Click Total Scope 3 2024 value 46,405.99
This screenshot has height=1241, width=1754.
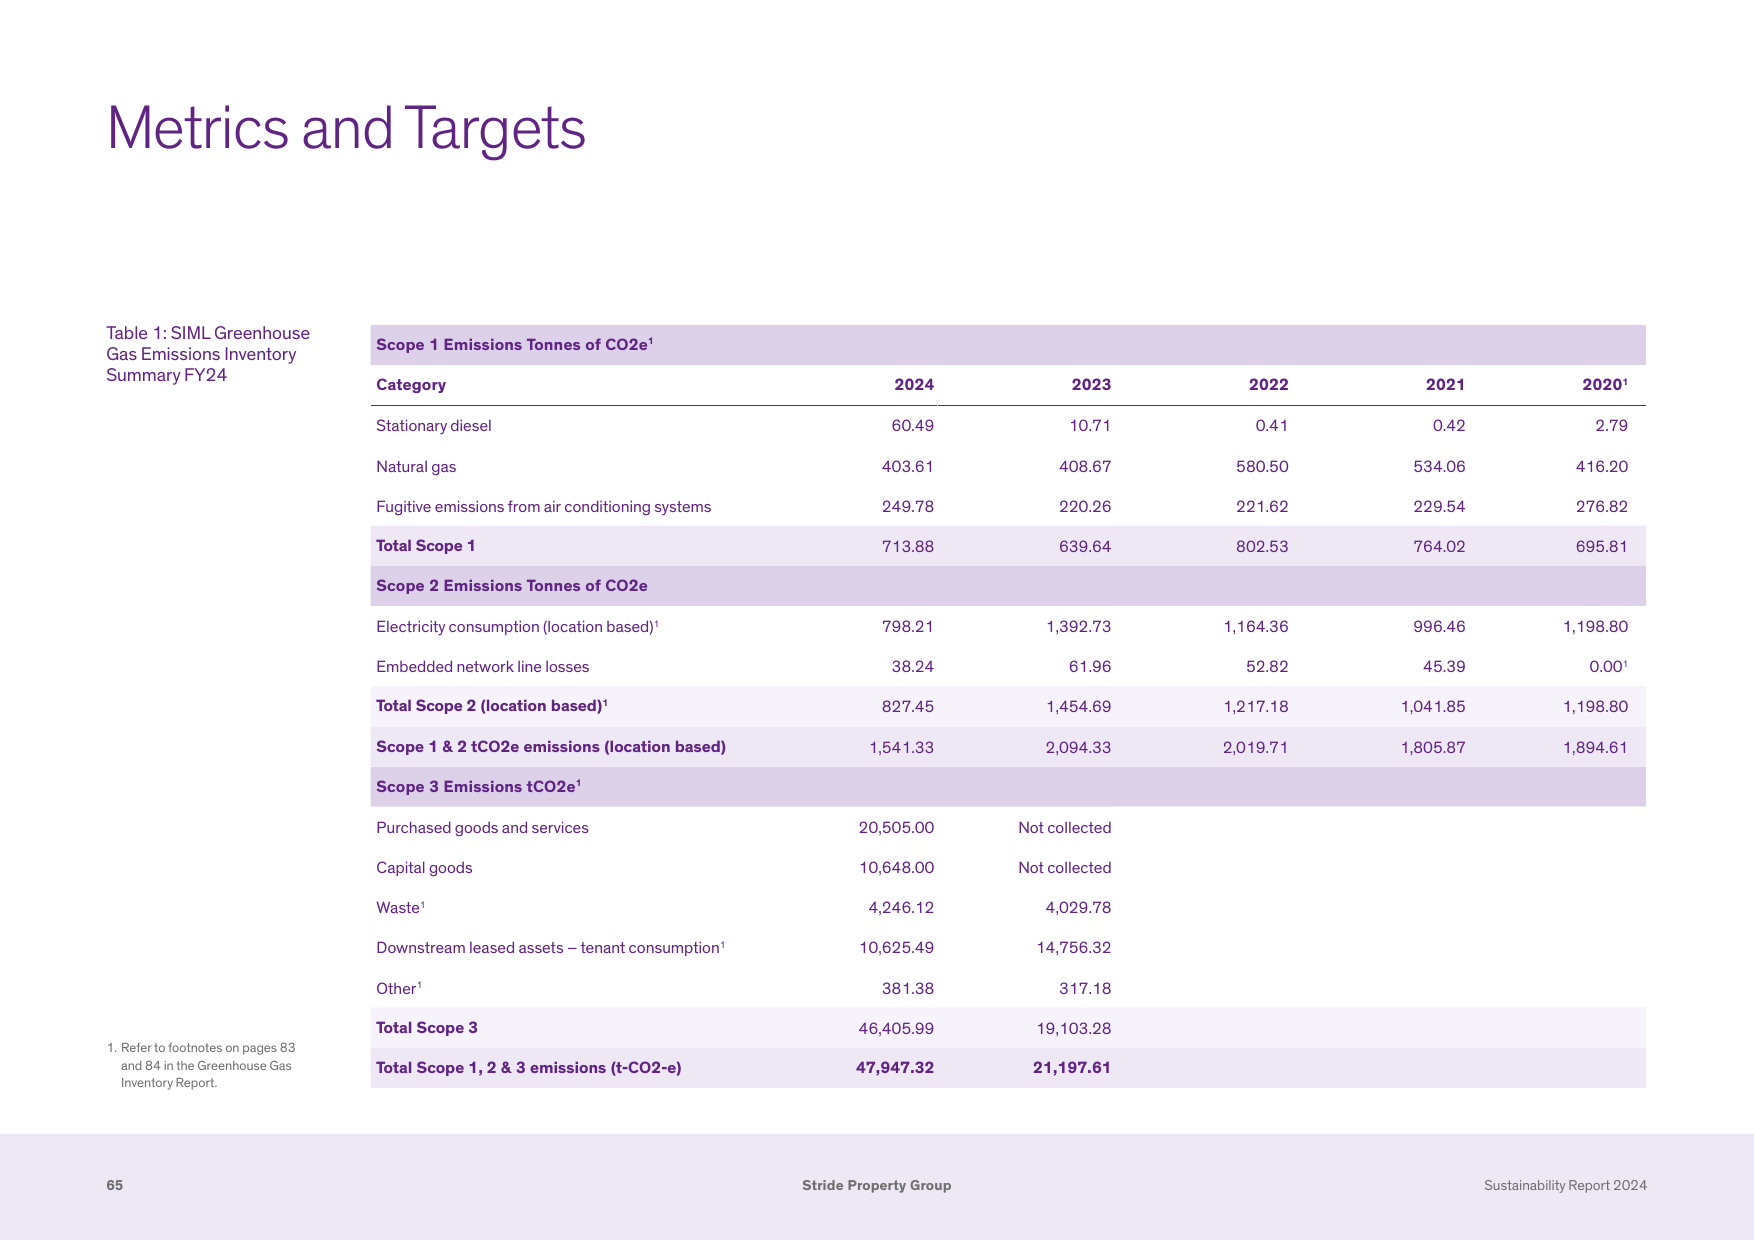pos(897,1029)
